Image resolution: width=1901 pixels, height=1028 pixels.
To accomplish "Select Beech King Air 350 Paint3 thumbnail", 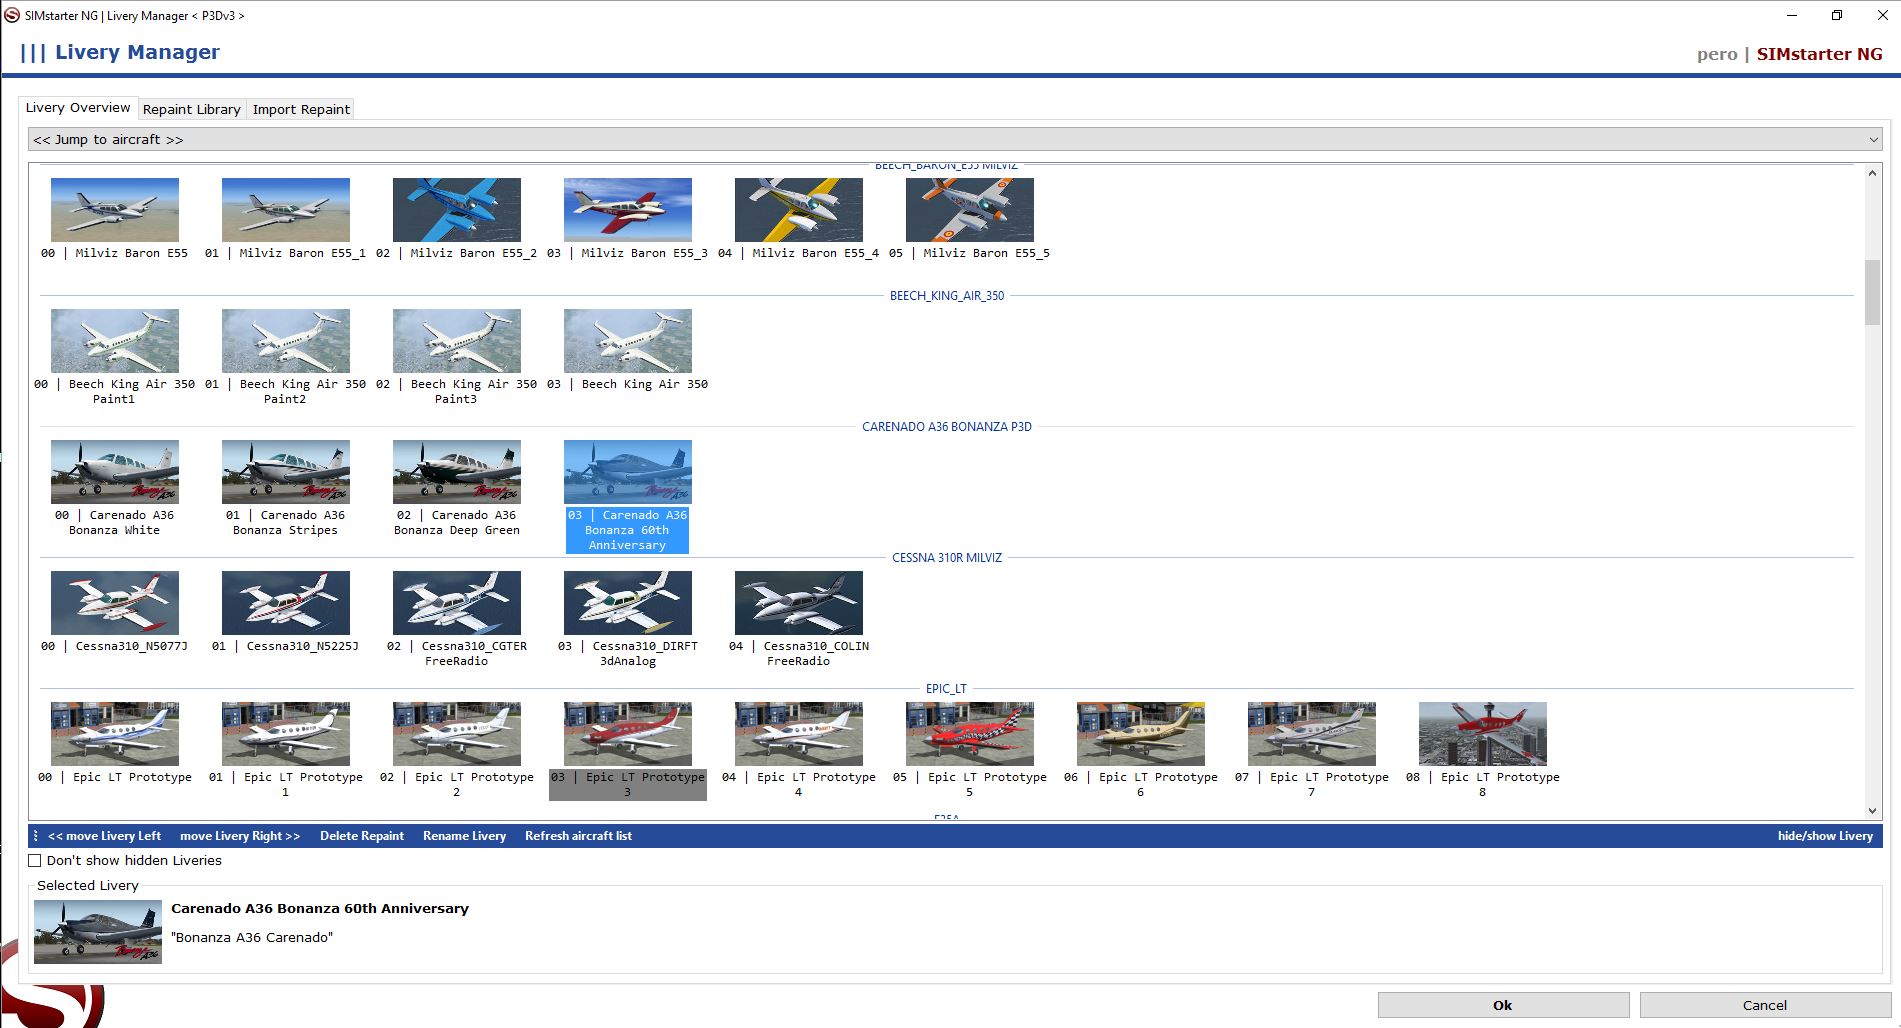I will [x=457, y=341].
